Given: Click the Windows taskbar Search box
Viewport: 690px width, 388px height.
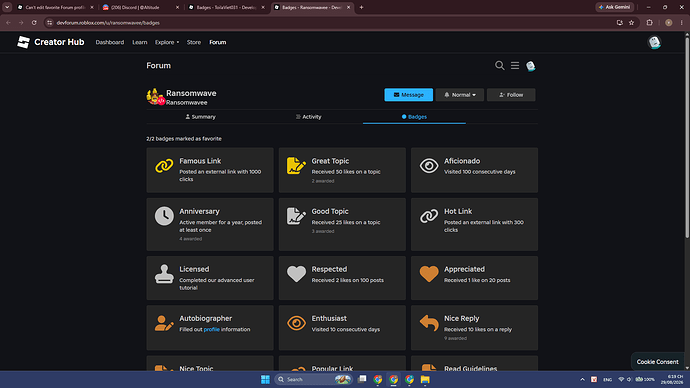Looking at the screenshot, I should pyautogui.click(x=314, y=379).
